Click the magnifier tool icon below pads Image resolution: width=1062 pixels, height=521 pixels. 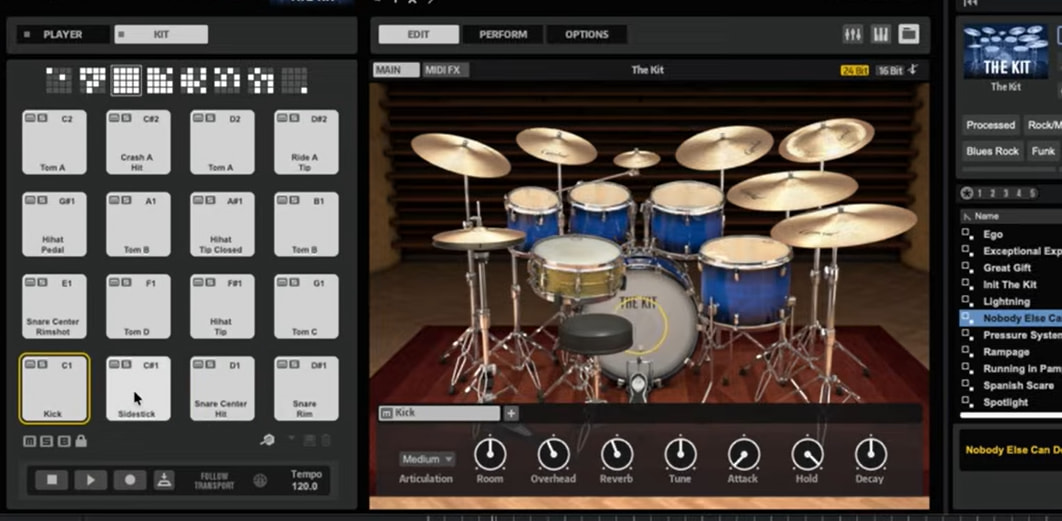268,440
